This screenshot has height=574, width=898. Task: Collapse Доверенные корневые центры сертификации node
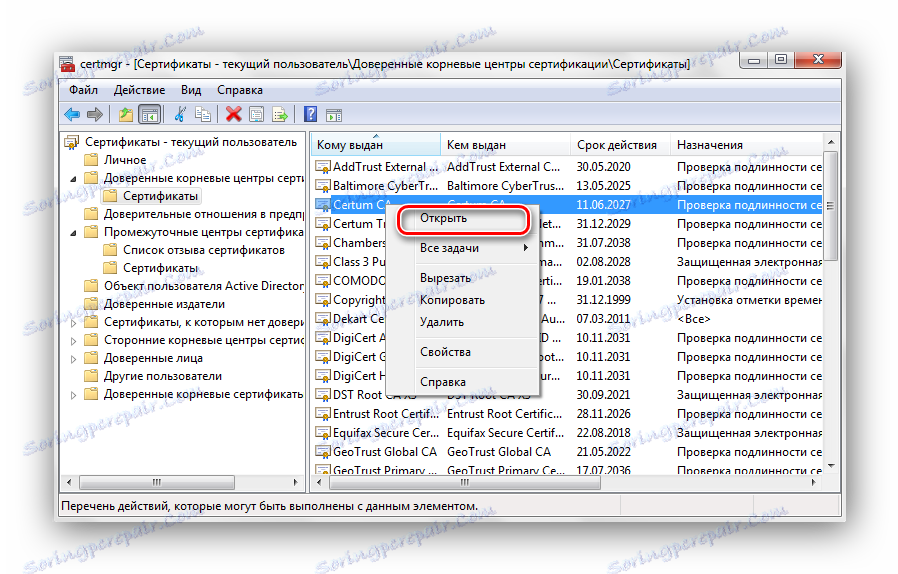point(73,179)
